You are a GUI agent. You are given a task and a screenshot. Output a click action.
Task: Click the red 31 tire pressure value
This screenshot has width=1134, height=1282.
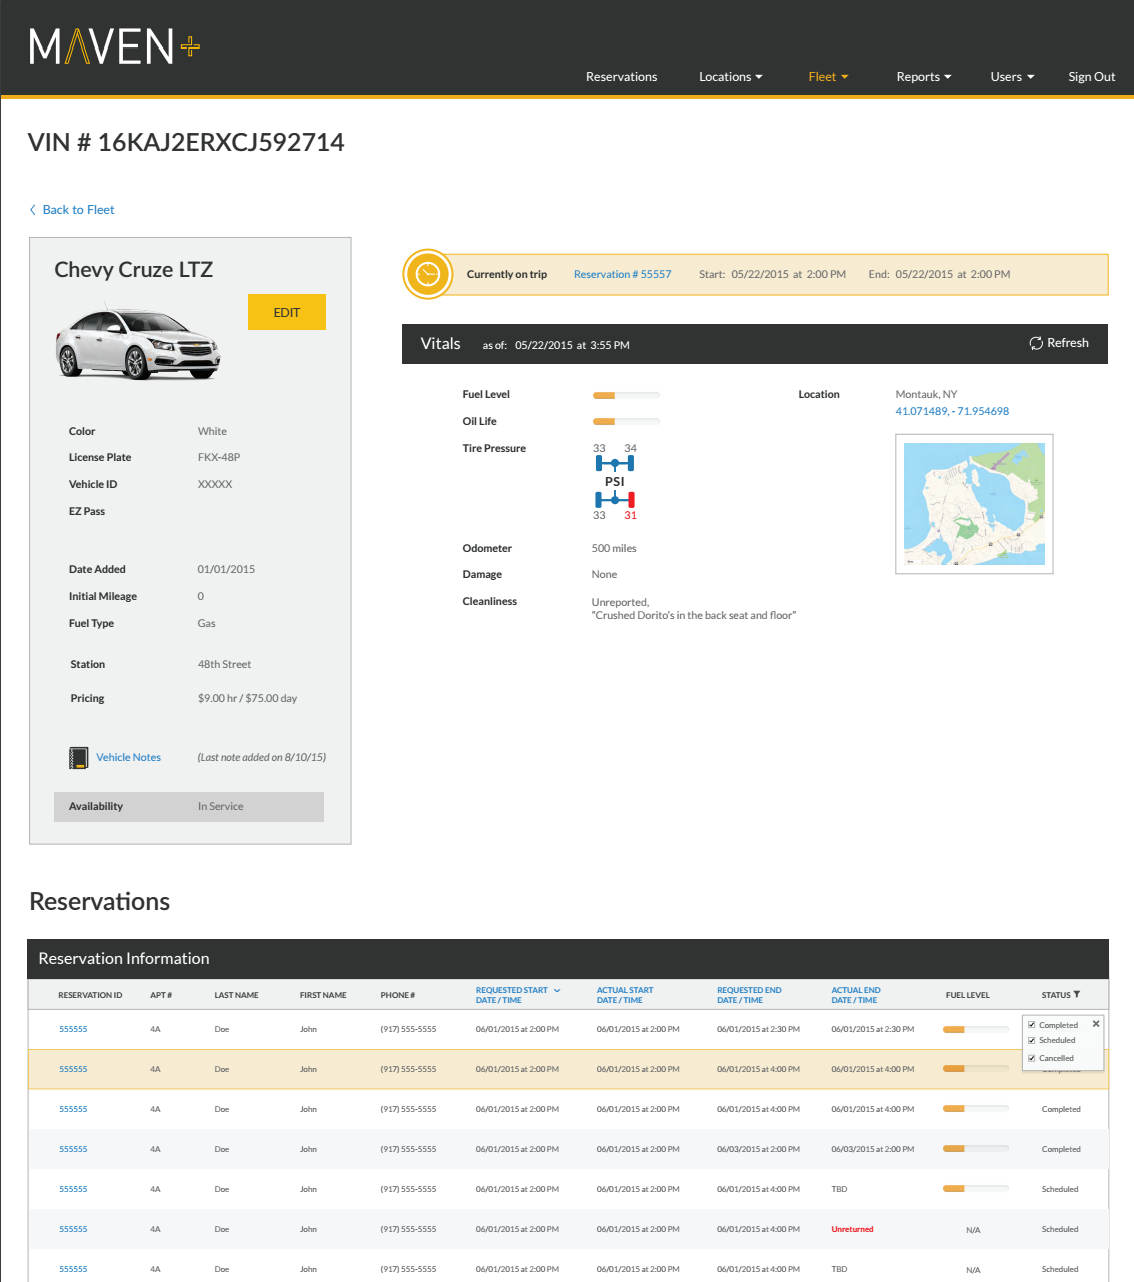(x=630, y=516)
